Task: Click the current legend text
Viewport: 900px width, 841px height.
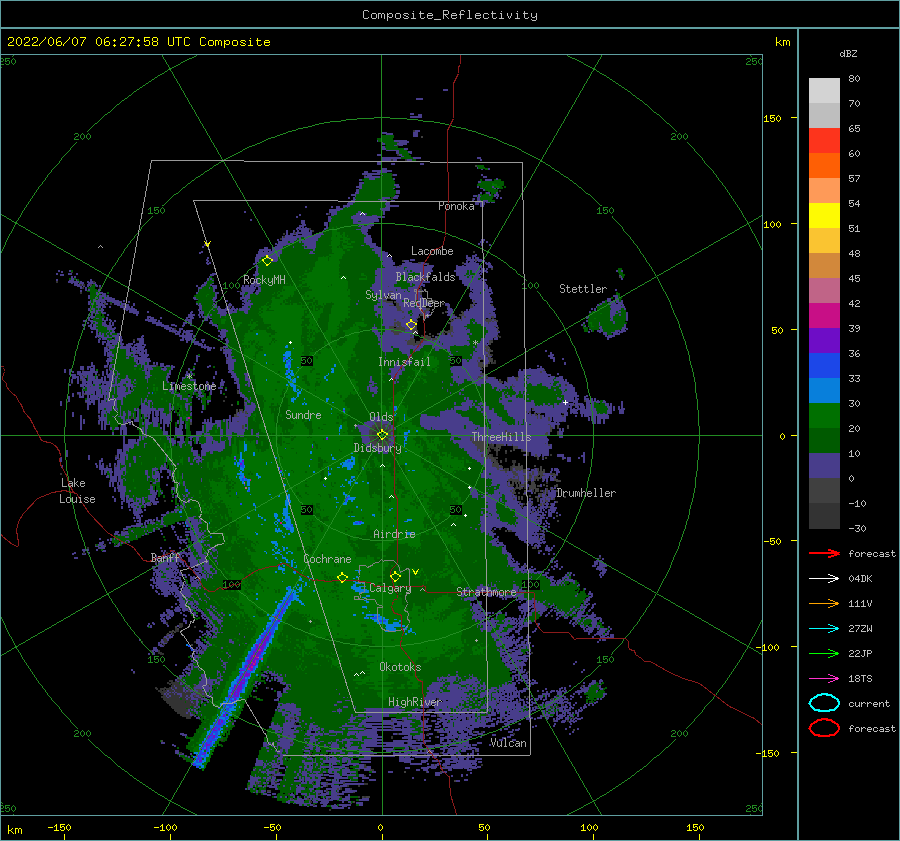Action: click(869, 704)
